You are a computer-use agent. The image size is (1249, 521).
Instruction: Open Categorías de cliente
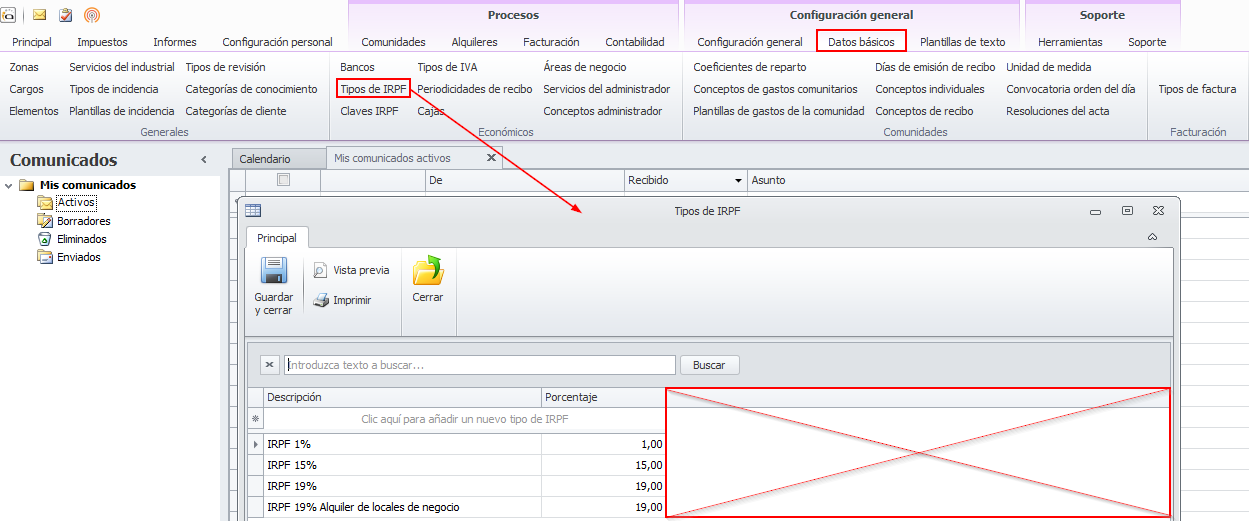pos(236,111)
